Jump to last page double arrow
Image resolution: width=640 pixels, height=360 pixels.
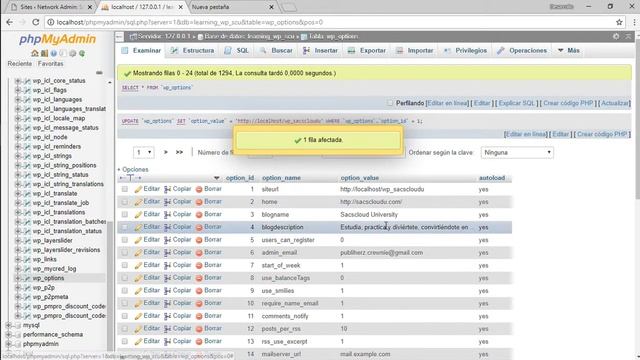click(x=179, y=152)
